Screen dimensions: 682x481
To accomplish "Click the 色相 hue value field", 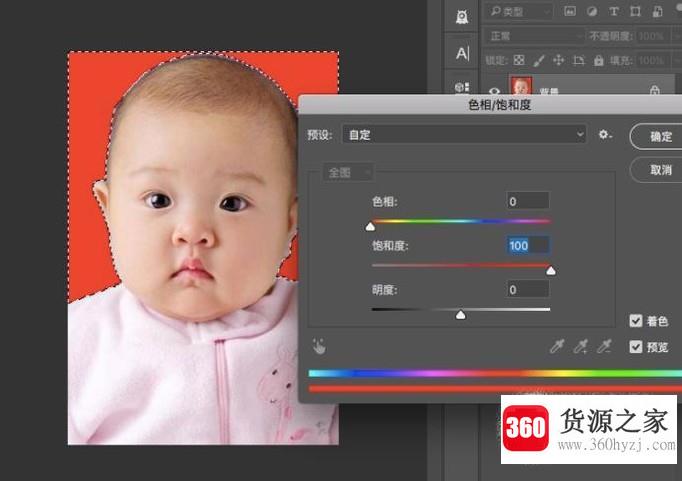I will click(528, 201).
